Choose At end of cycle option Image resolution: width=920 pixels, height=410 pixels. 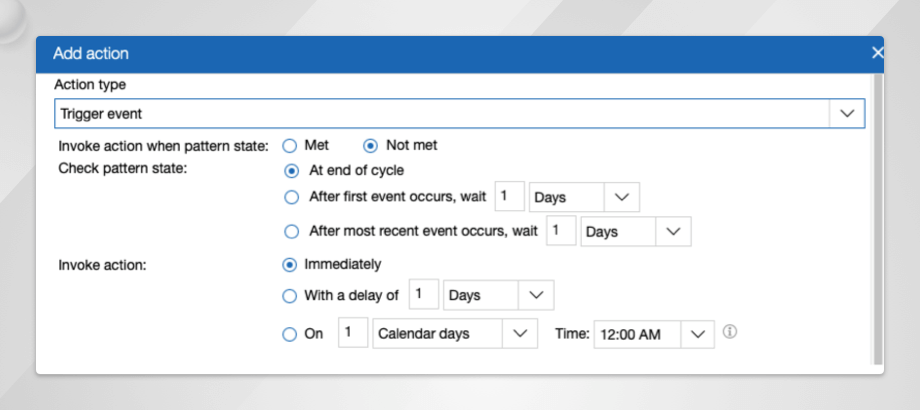click(x=292, y=170)
